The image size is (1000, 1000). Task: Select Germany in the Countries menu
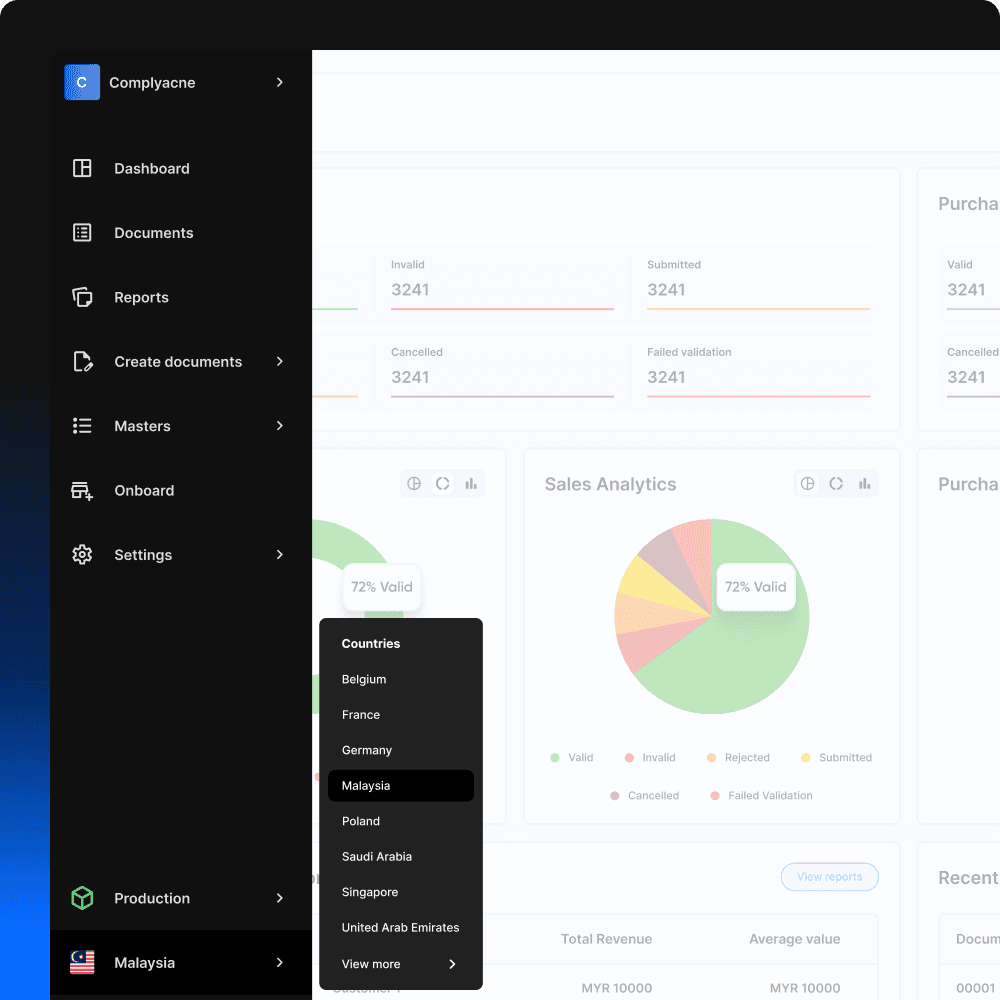click(x=366, y=750)
